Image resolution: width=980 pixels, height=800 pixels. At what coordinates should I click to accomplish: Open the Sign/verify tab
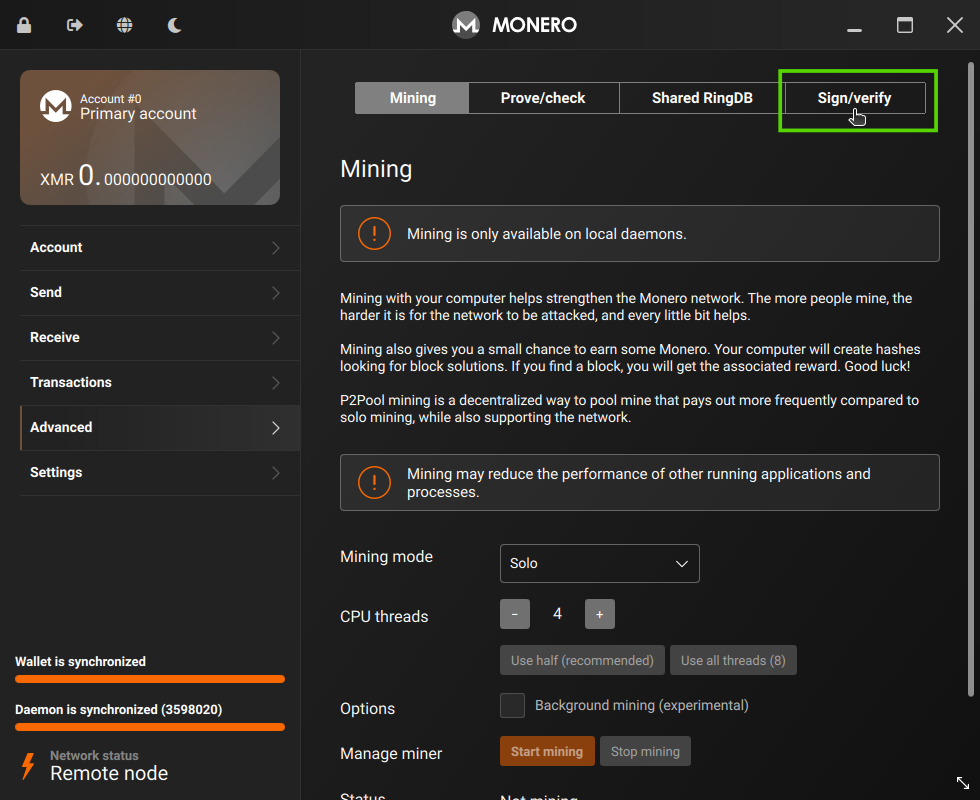[x=854, y=98]
